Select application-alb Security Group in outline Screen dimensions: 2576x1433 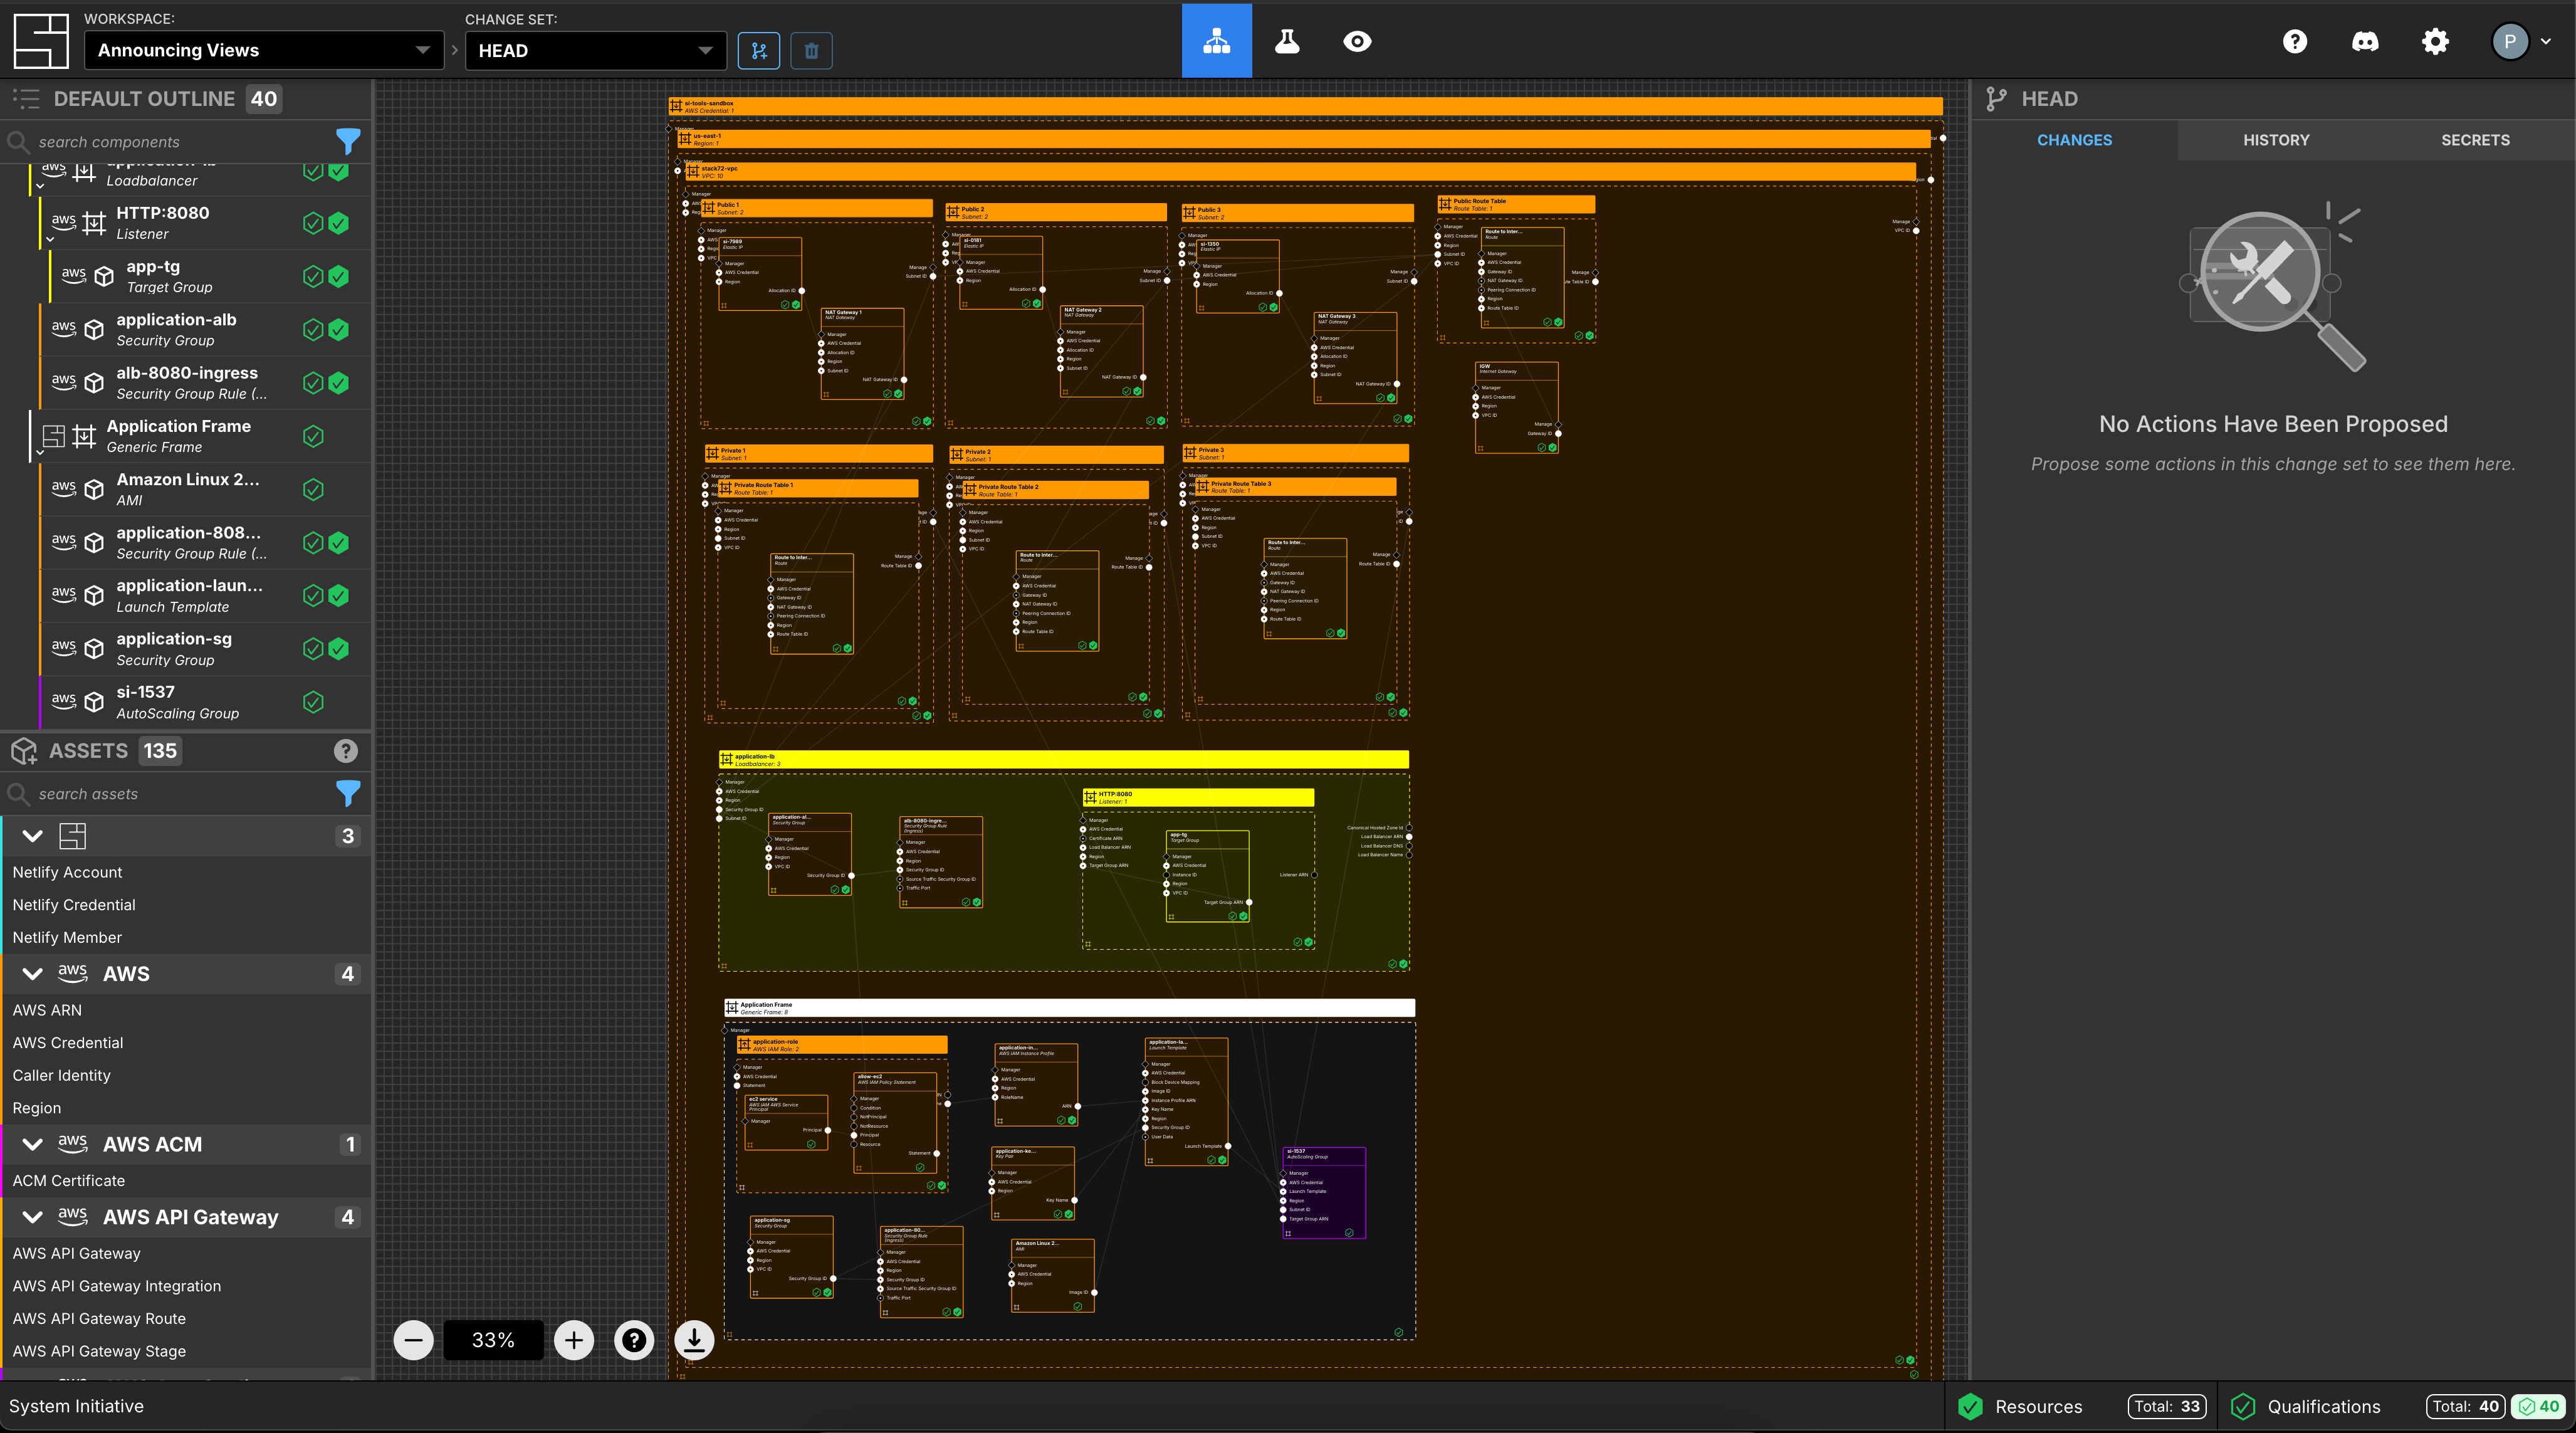[x=205, y=329]
